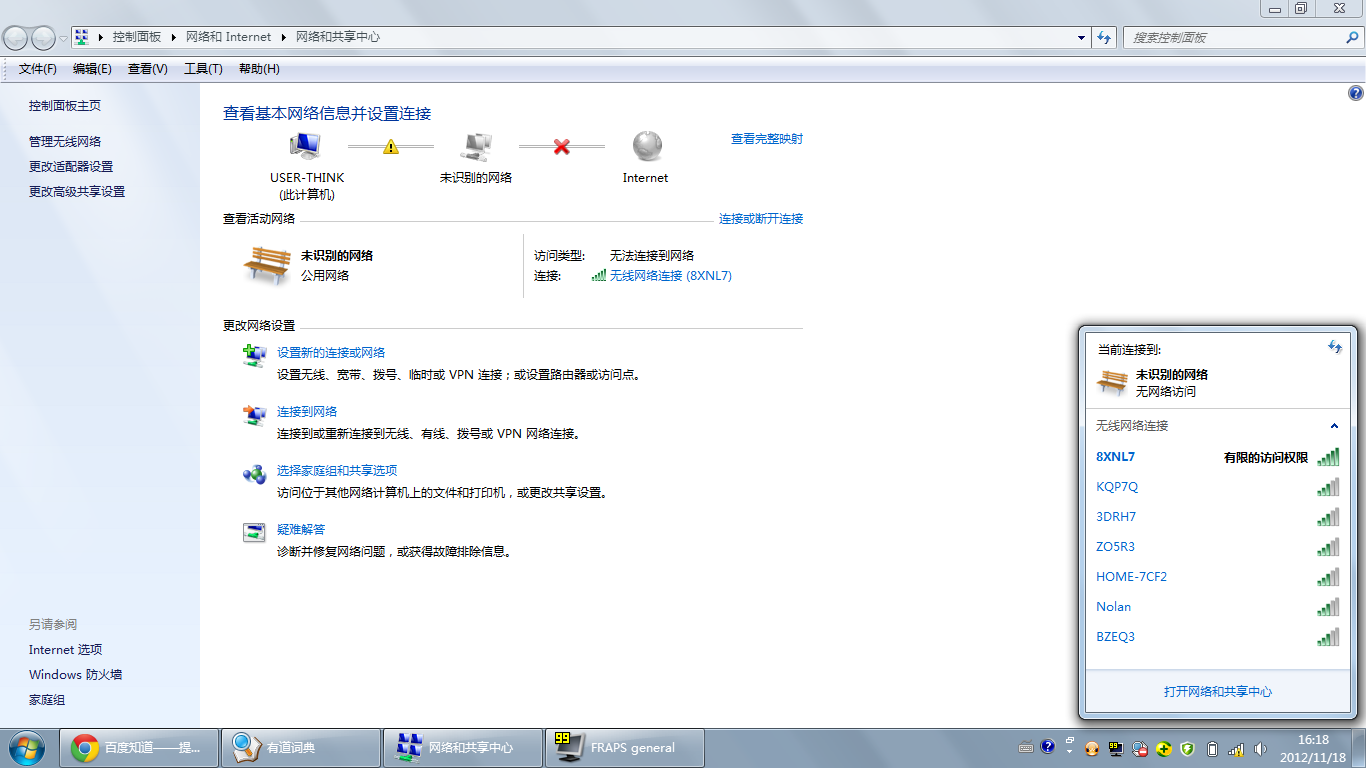Image resolution: width=1366 pixels, height=768 pixels.
Task: Click the 选择家庭组和共享选项 icon
Action: pyautogui.click(x=255, y=473)
